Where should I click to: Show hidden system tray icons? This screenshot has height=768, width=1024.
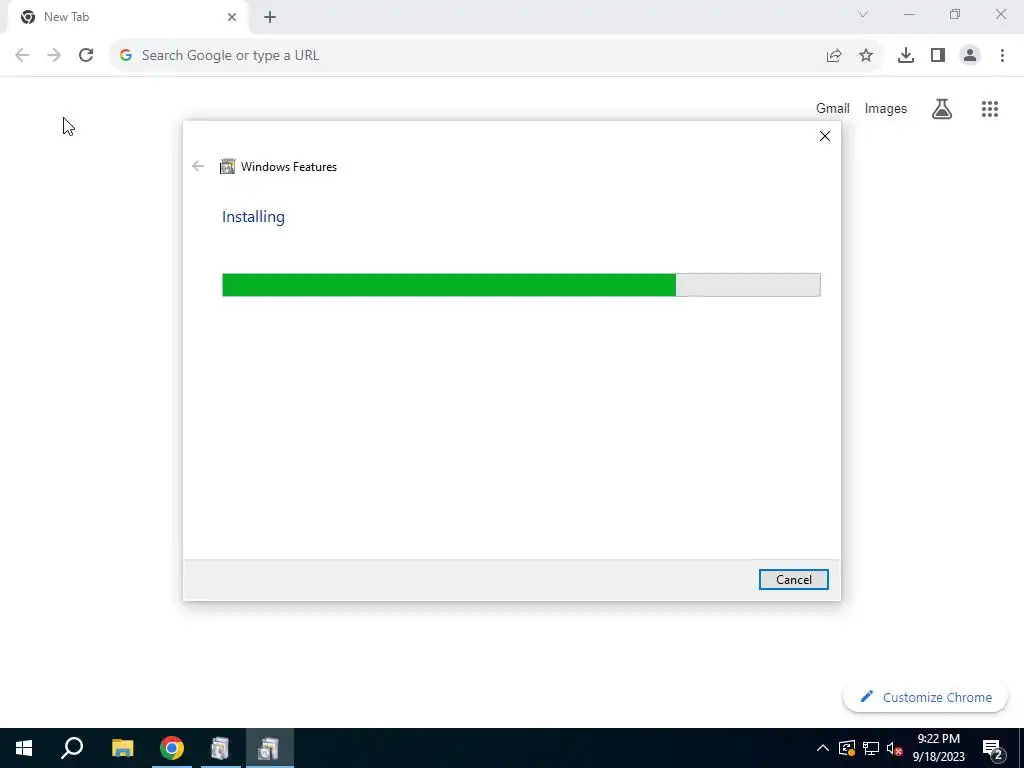point(823,748)
